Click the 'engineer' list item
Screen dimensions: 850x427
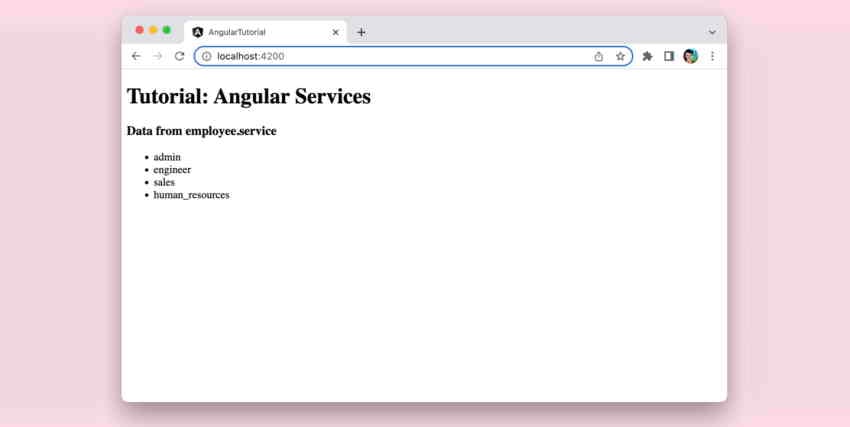click(x=172, y=170)
